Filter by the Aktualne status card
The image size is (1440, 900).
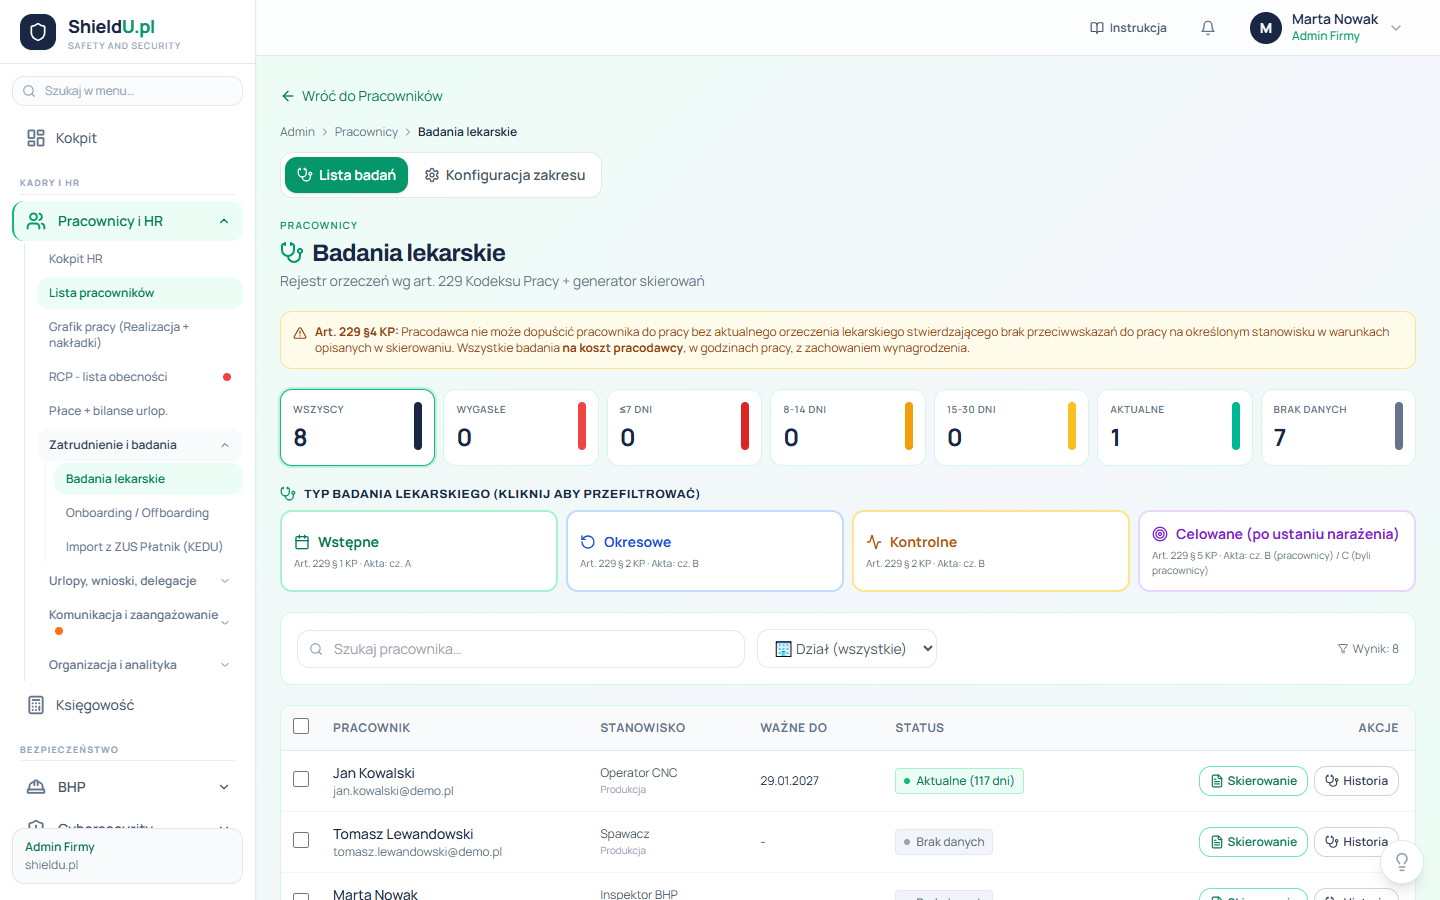coord(1175,427)
